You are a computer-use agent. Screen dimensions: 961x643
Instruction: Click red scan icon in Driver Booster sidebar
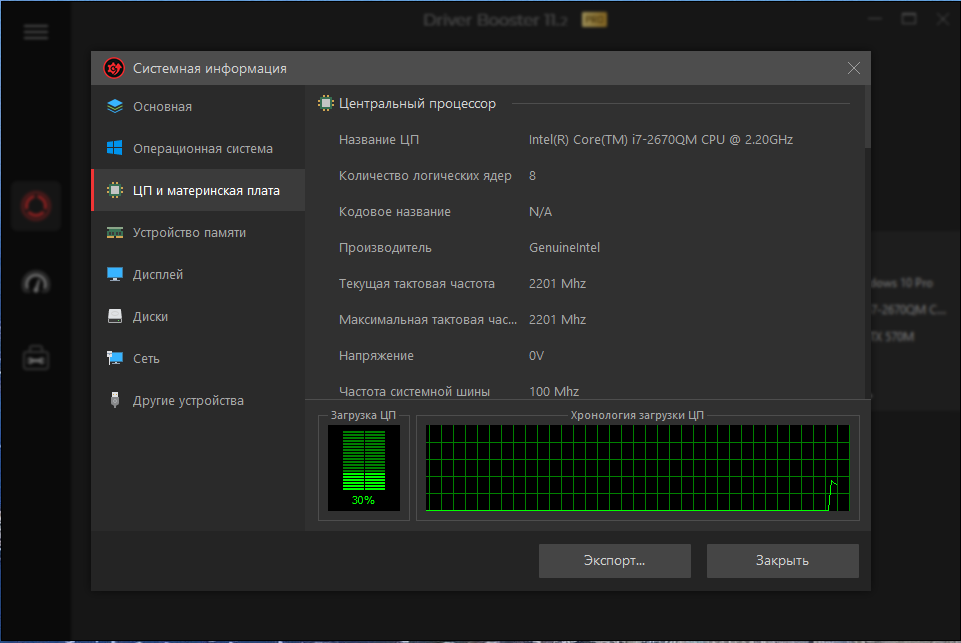(36, 206)
